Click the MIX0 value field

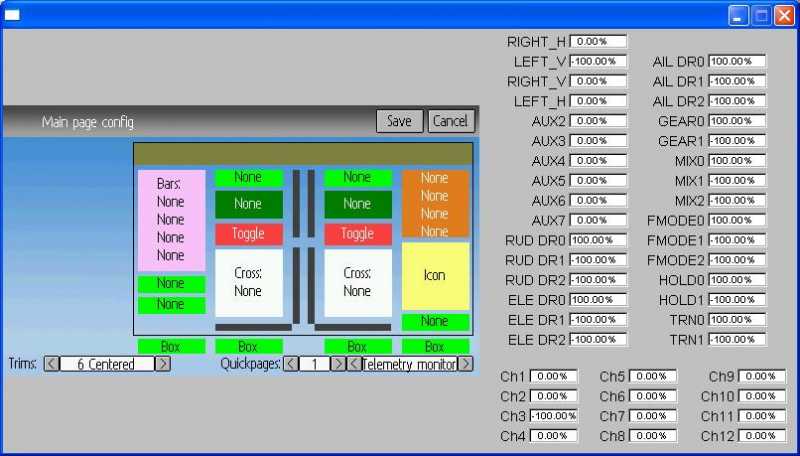click(x=737, y=161)
